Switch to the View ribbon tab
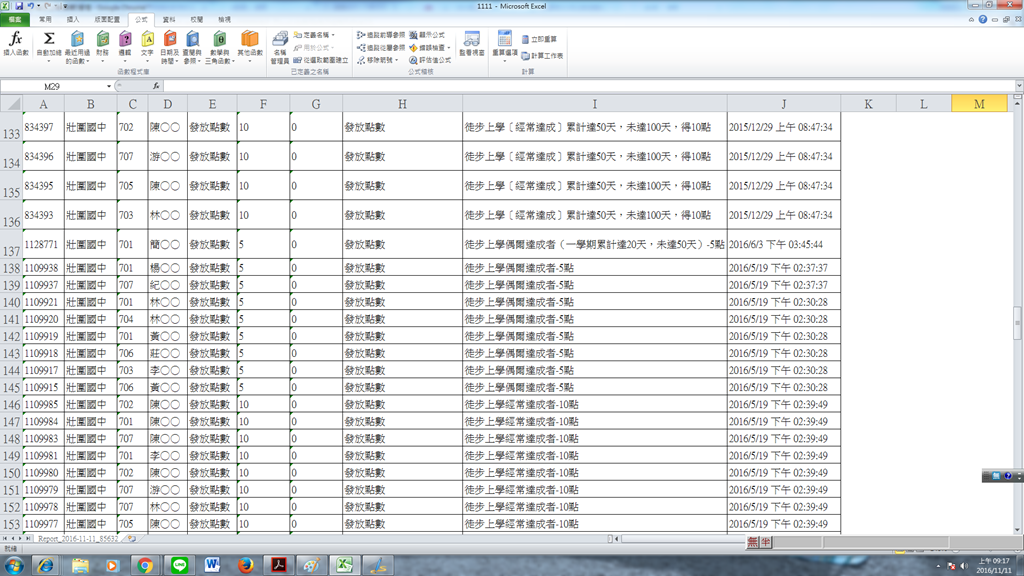Screen dimensions: 1024x576 (224, 20)
